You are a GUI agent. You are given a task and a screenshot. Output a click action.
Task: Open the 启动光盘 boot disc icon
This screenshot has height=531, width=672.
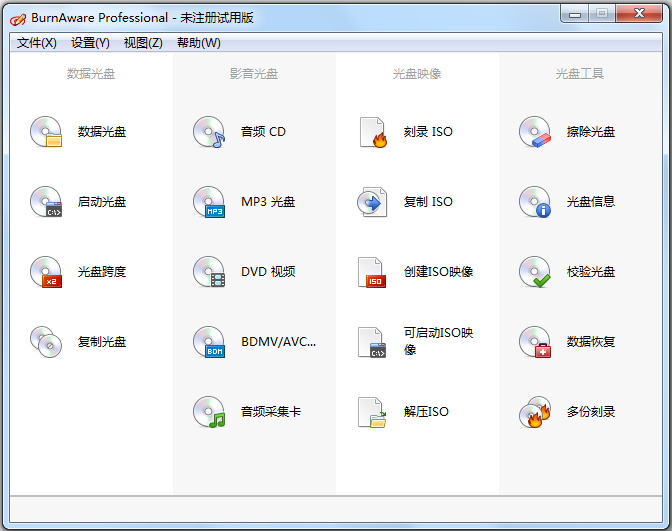click(x=46, y=201)
